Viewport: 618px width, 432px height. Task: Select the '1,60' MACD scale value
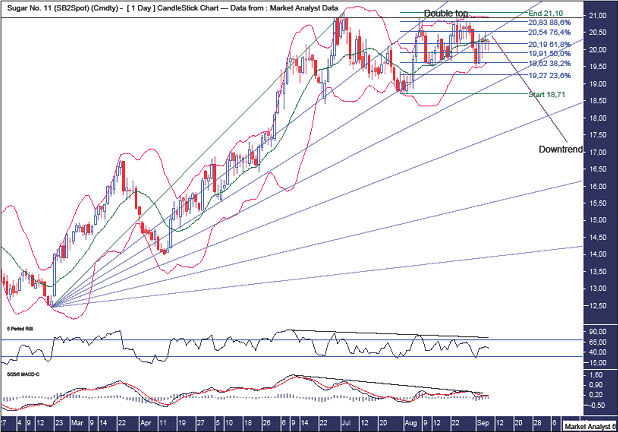597,374
